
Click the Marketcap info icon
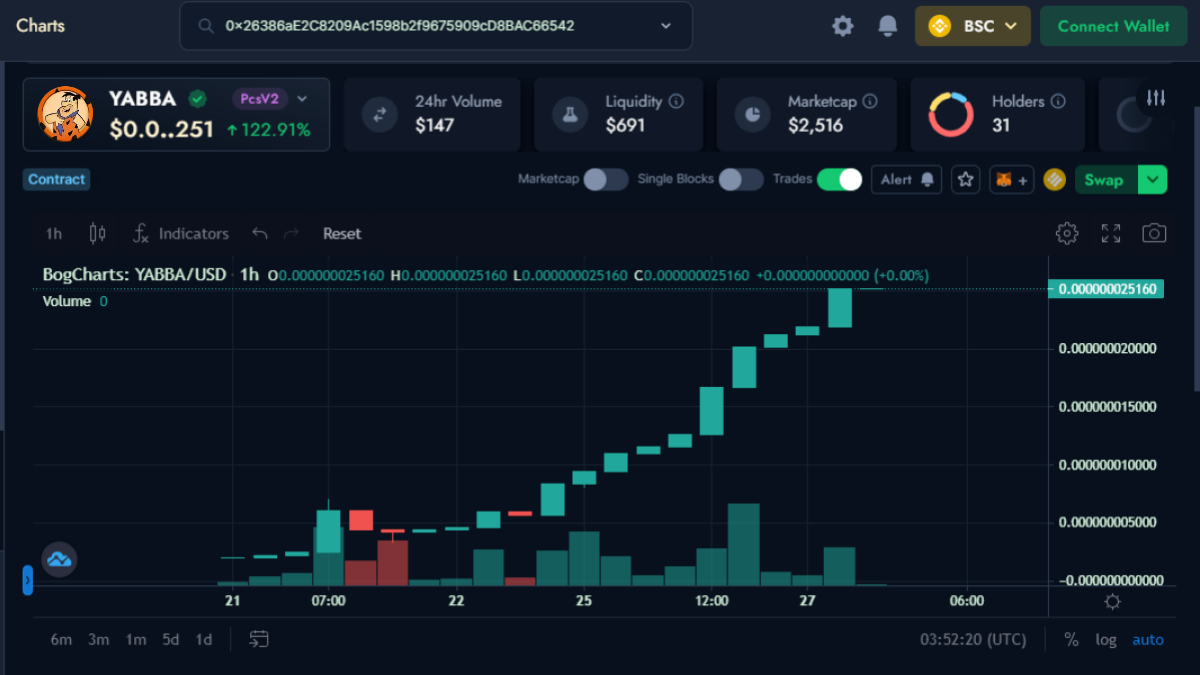pos(870,101)
